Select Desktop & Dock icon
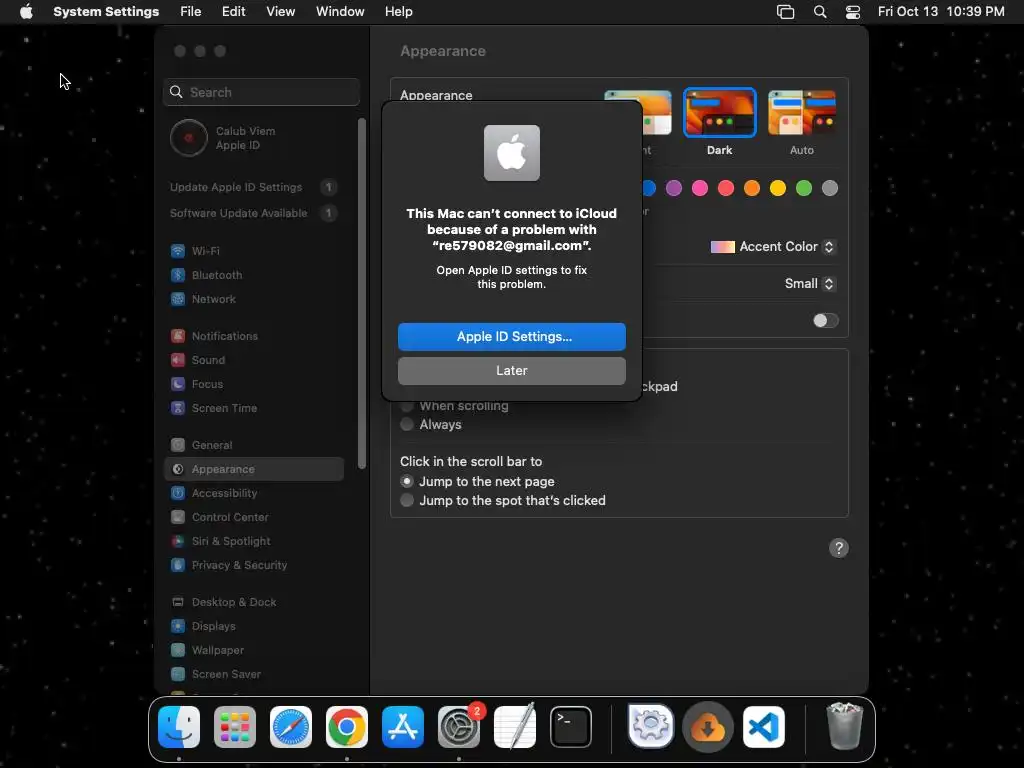The height and width of the screenshot is (768, 1024). coord(178,602)
